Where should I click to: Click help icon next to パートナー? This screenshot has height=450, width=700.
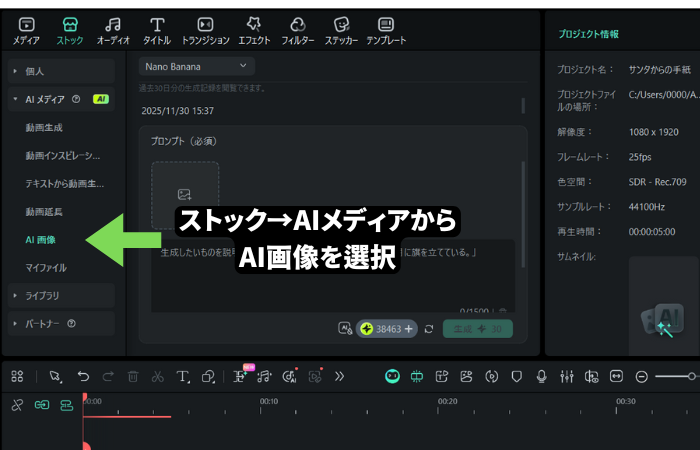[71, 324]
